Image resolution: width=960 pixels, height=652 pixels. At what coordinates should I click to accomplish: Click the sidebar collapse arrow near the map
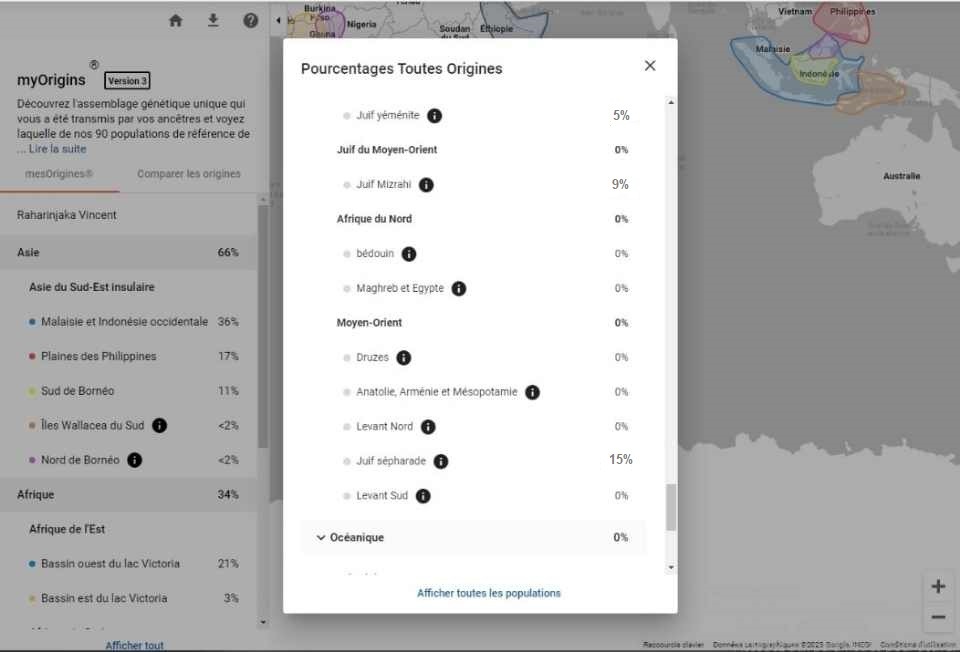point(277,19)
